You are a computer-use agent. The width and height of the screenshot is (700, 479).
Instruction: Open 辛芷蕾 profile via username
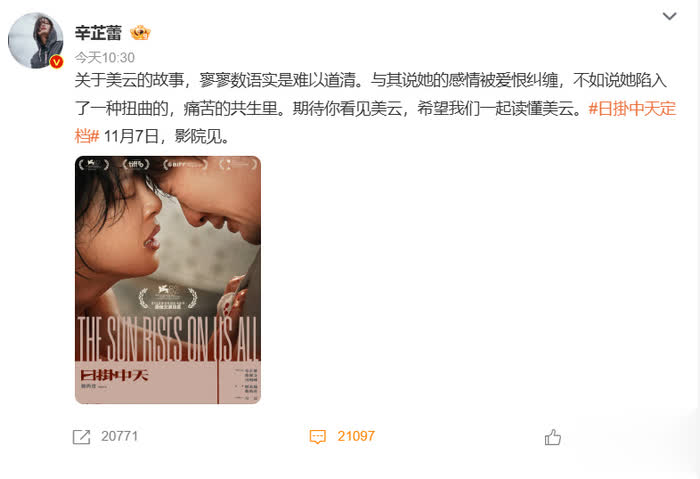click(x=98, y=33)
